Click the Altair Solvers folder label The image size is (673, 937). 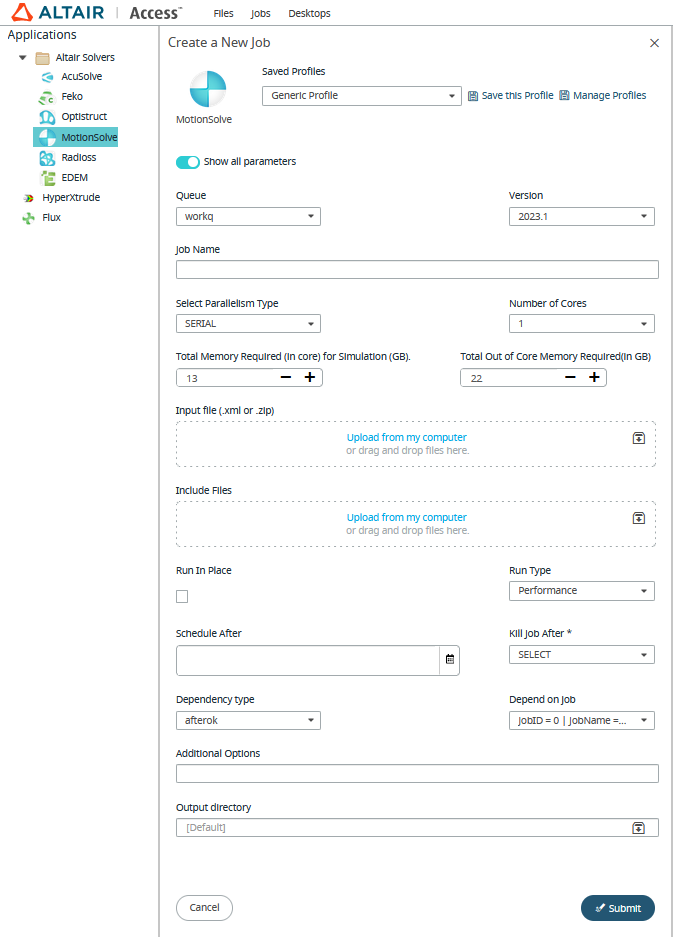click(85, 57)
